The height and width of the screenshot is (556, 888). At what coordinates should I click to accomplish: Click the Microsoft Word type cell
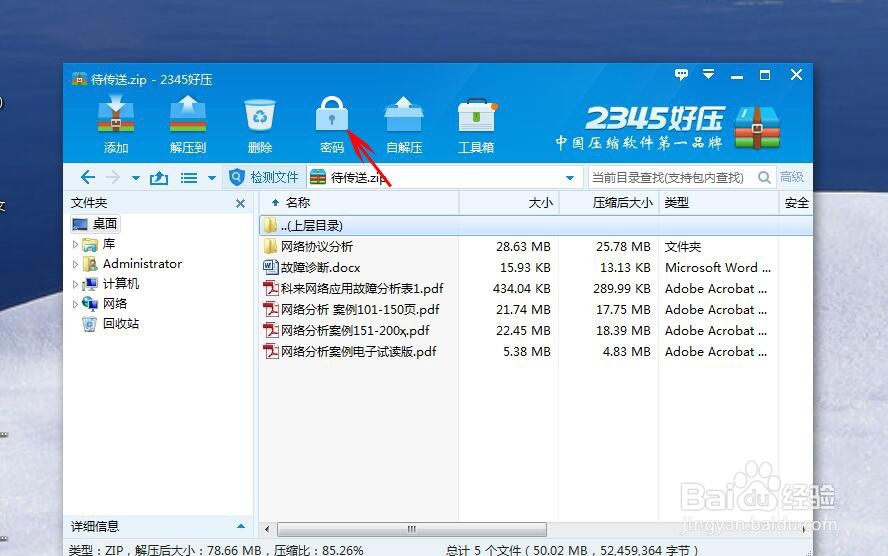pyautogui.click(x=718, y=267)
